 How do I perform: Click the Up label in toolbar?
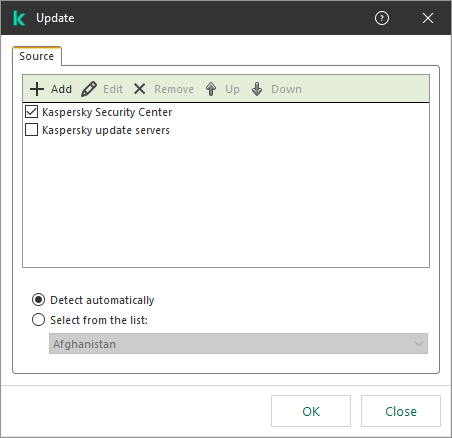pos(232,89)
